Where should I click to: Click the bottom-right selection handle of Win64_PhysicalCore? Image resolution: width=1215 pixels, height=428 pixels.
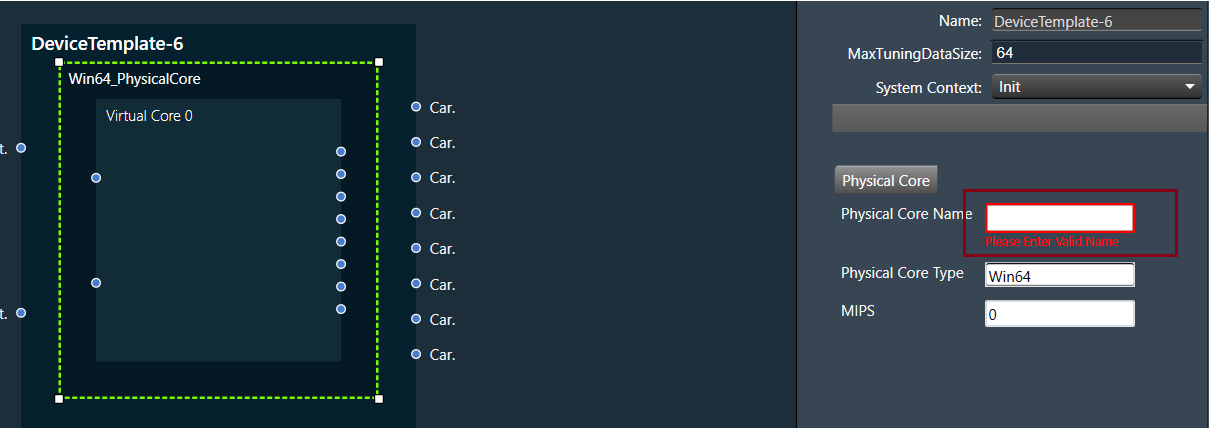coord(379,399)
